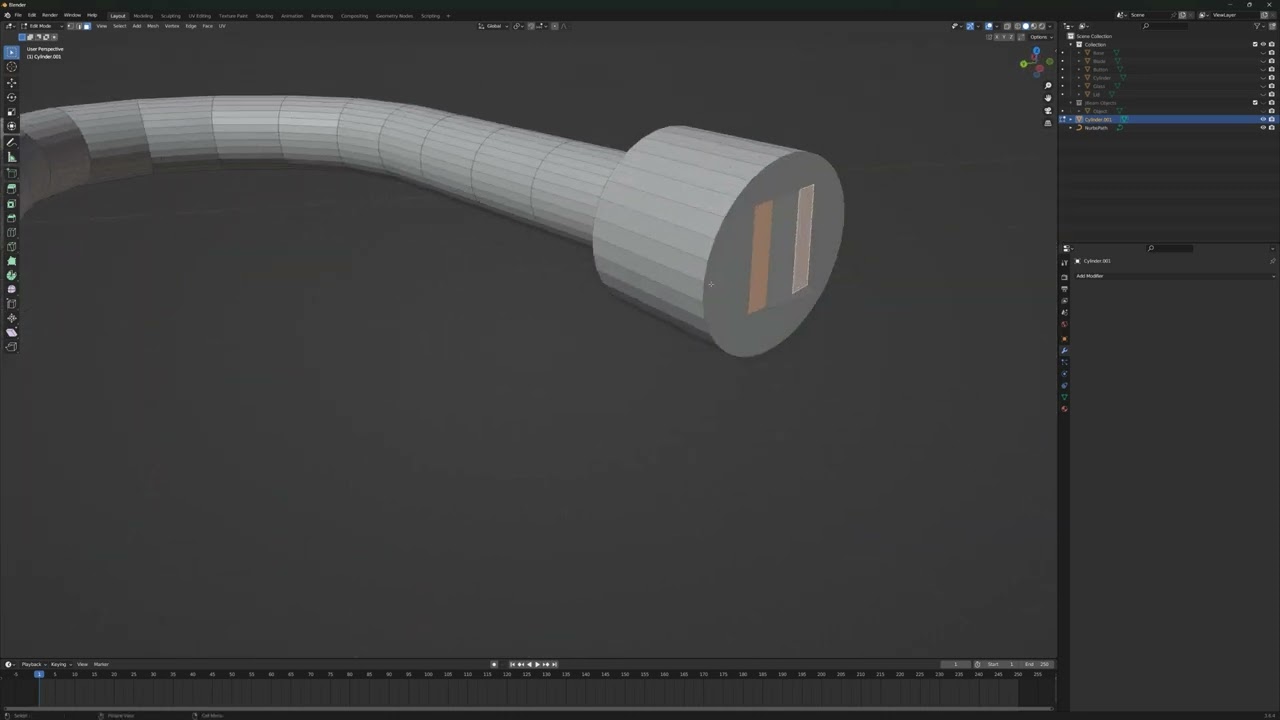
Task: Collapse the Collection in outliner
Action: click(x=1070, y=44)
